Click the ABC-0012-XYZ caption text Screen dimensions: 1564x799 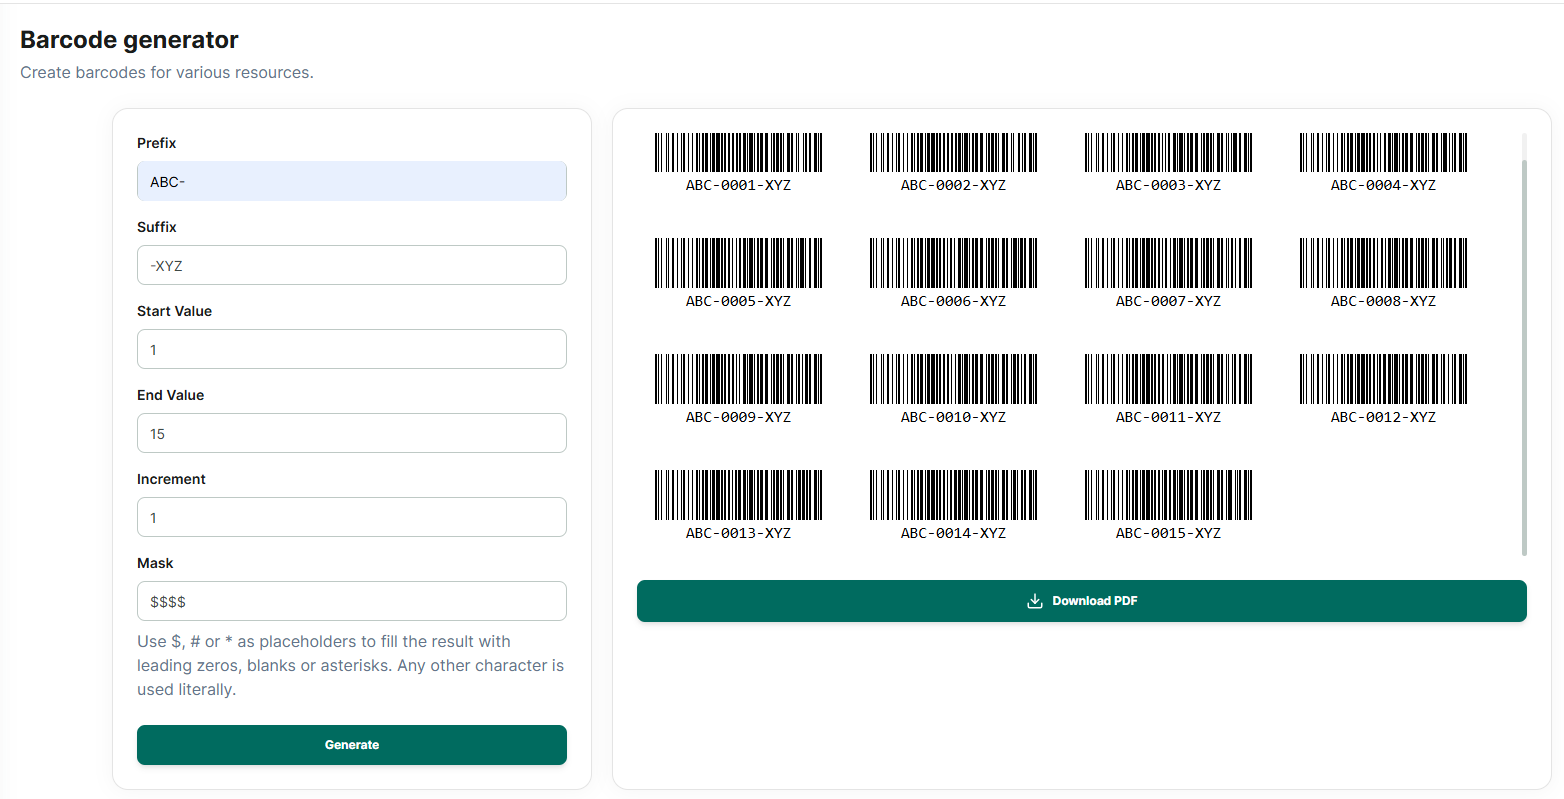click(1383, 417)
